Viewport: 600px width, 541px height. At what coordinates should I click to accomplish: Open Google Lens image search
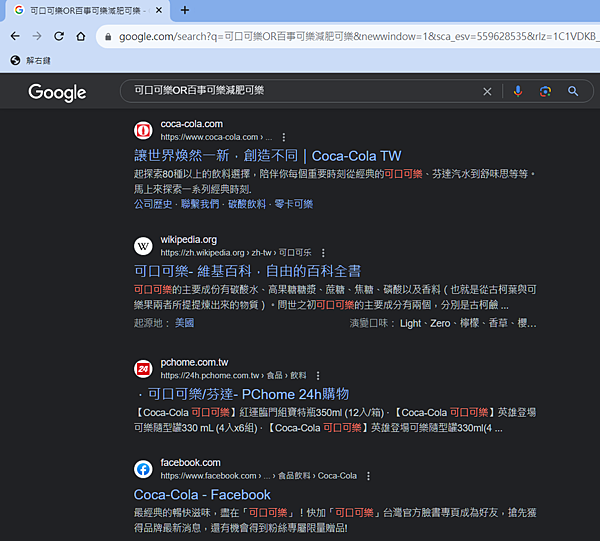tap(545, 91)
